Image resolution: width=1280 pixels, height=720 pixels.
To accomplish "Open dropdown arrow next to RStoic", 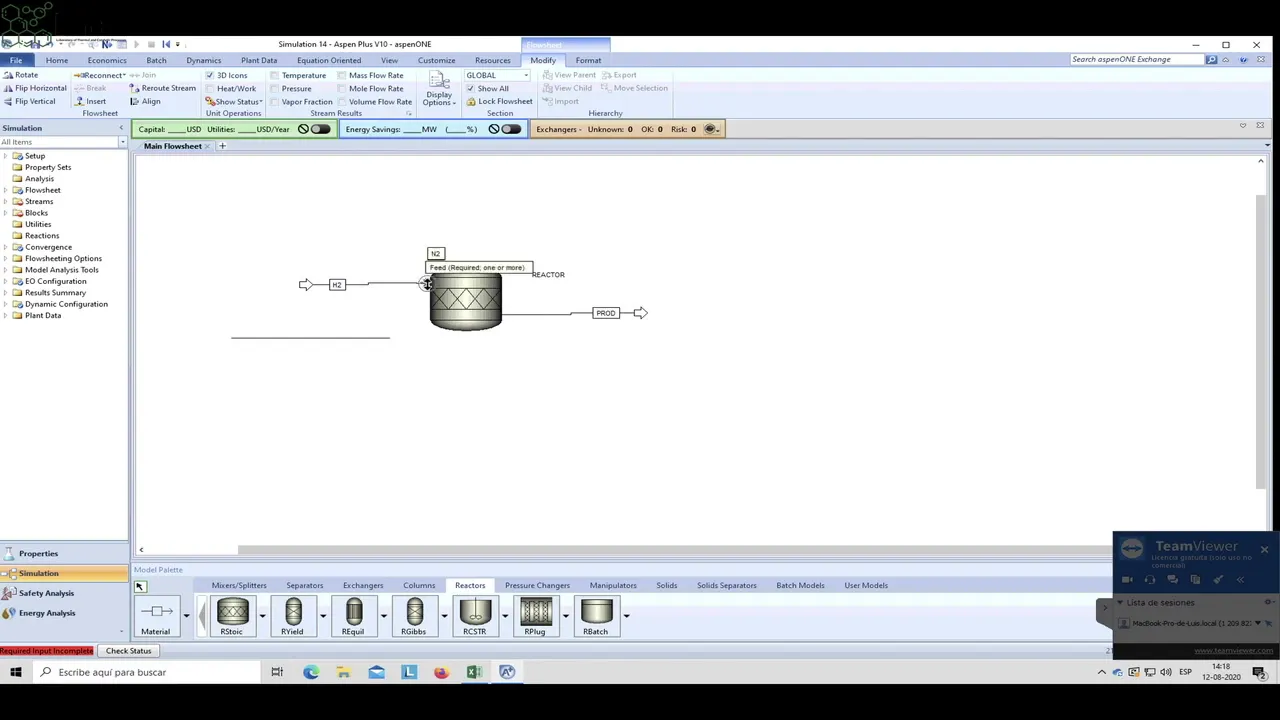I will [x=262, y=616].
